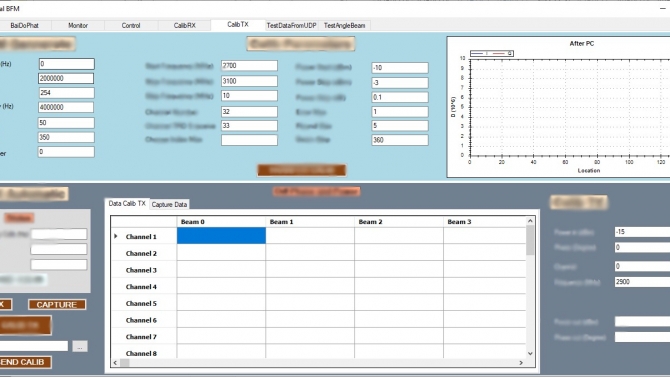Click the field showing 33
670x377 pixels.
click(249, 125)
